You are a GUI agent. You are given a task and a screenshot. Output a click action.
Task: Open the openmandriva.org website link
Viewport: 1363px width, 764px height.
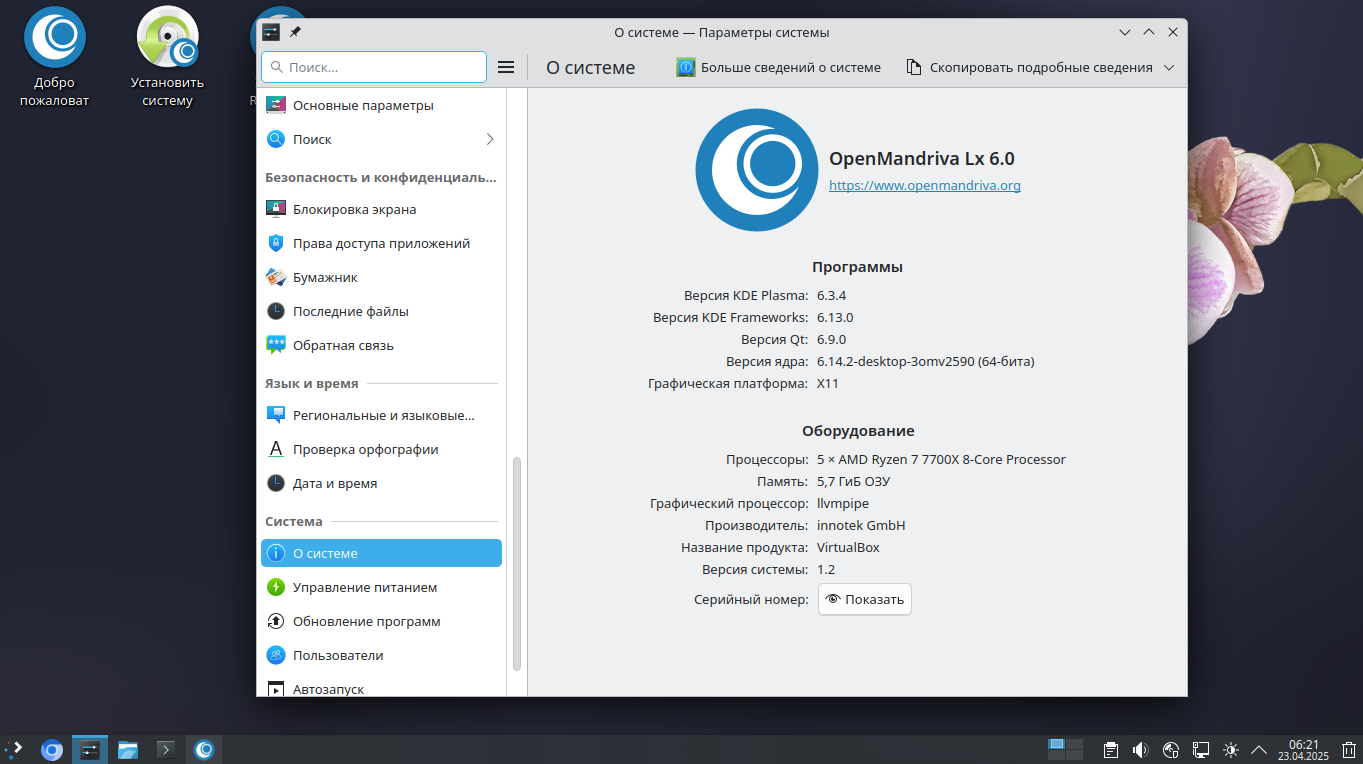(x=925, y=185)
